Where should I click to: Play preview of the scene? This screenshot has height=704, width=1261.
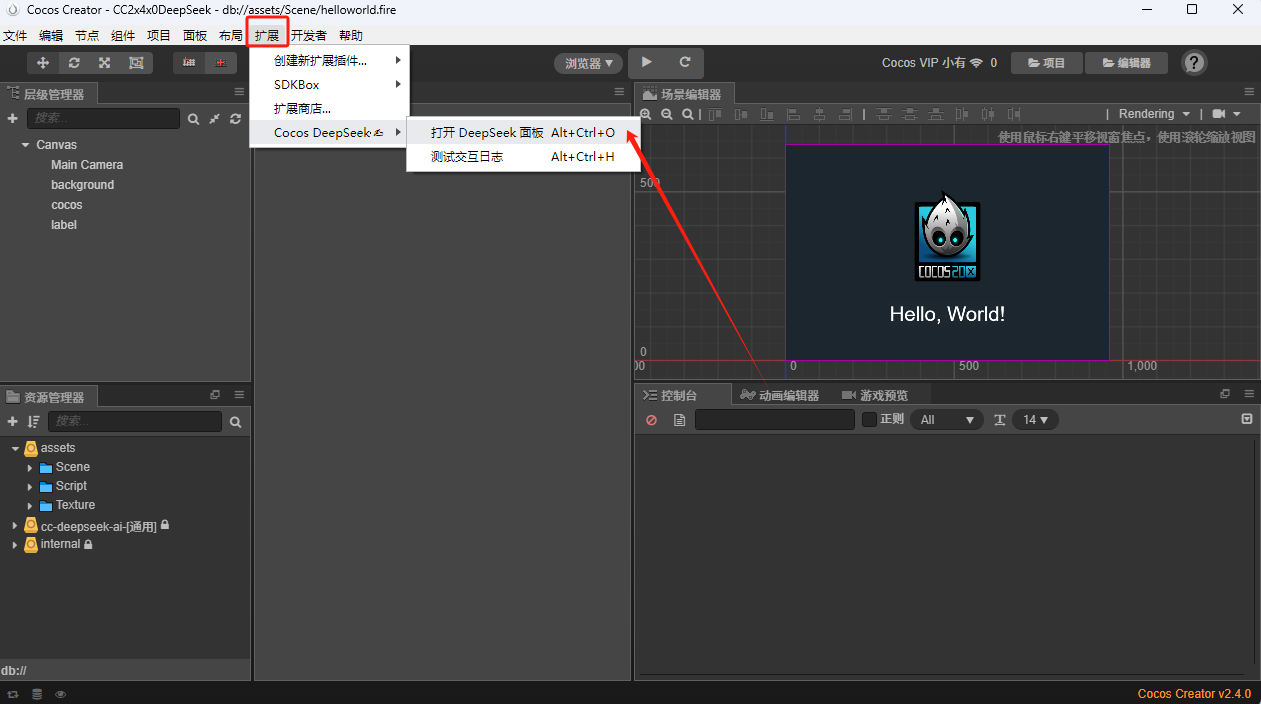click(647, 62)
